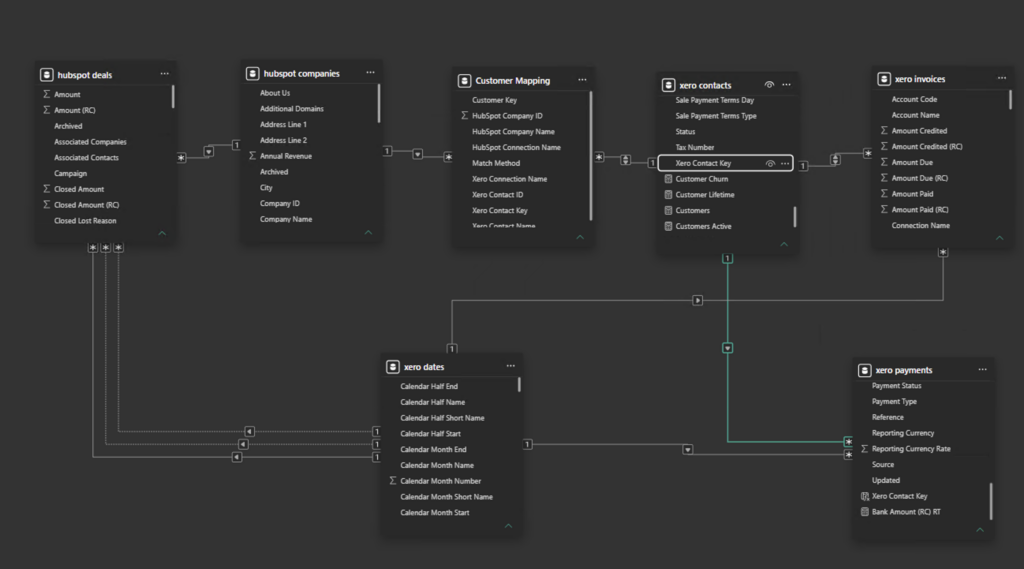The image size is (1024, 569).
Task: Click the xero invoices table icon
Action: (x=884, y=78)
